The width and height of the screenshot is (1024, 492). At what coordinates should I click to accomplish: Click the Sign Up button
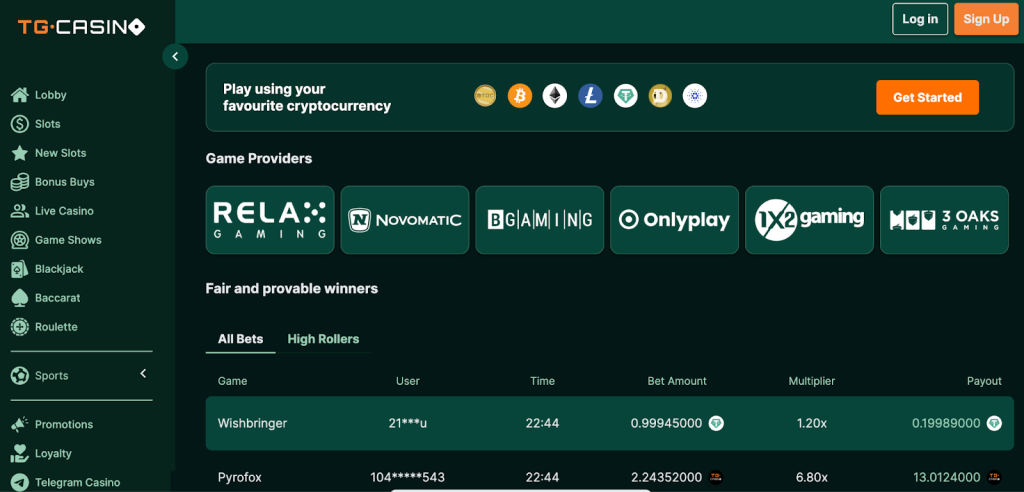[986, 19]
